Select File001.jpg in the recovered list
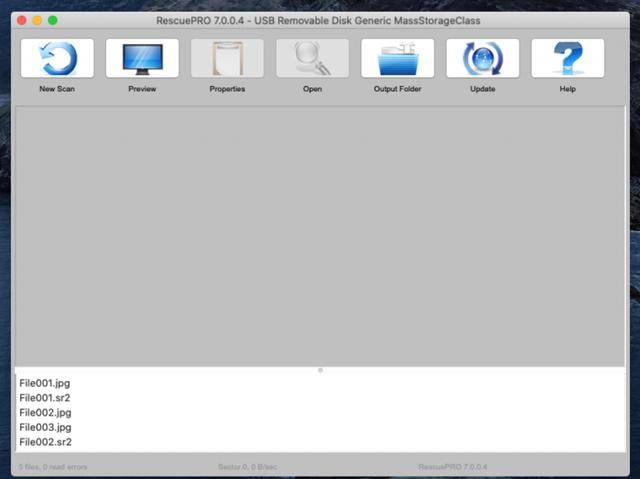640x479 pixels. (45, 383)
